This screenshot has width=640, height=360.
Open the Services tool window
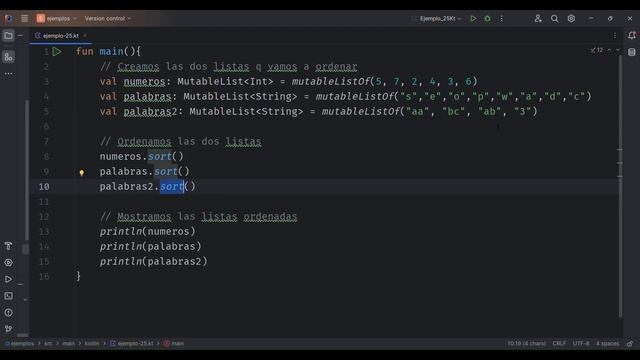[x=8, y=262]
